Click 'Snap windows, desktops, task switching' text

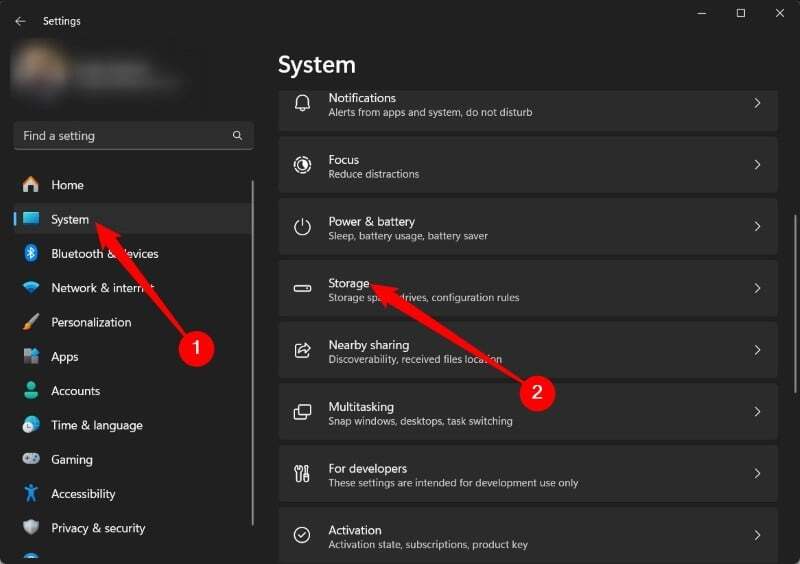pos(420,421)
